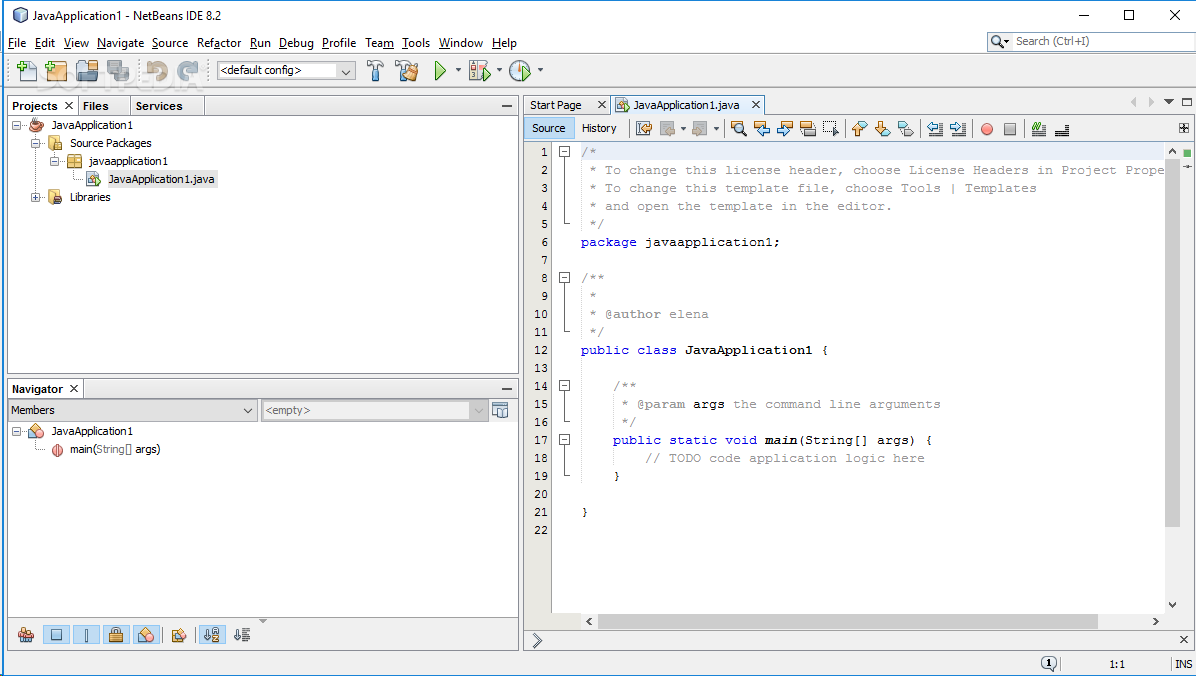Click Previous Bookmark icon in editor toolbar

coord(860,129)
